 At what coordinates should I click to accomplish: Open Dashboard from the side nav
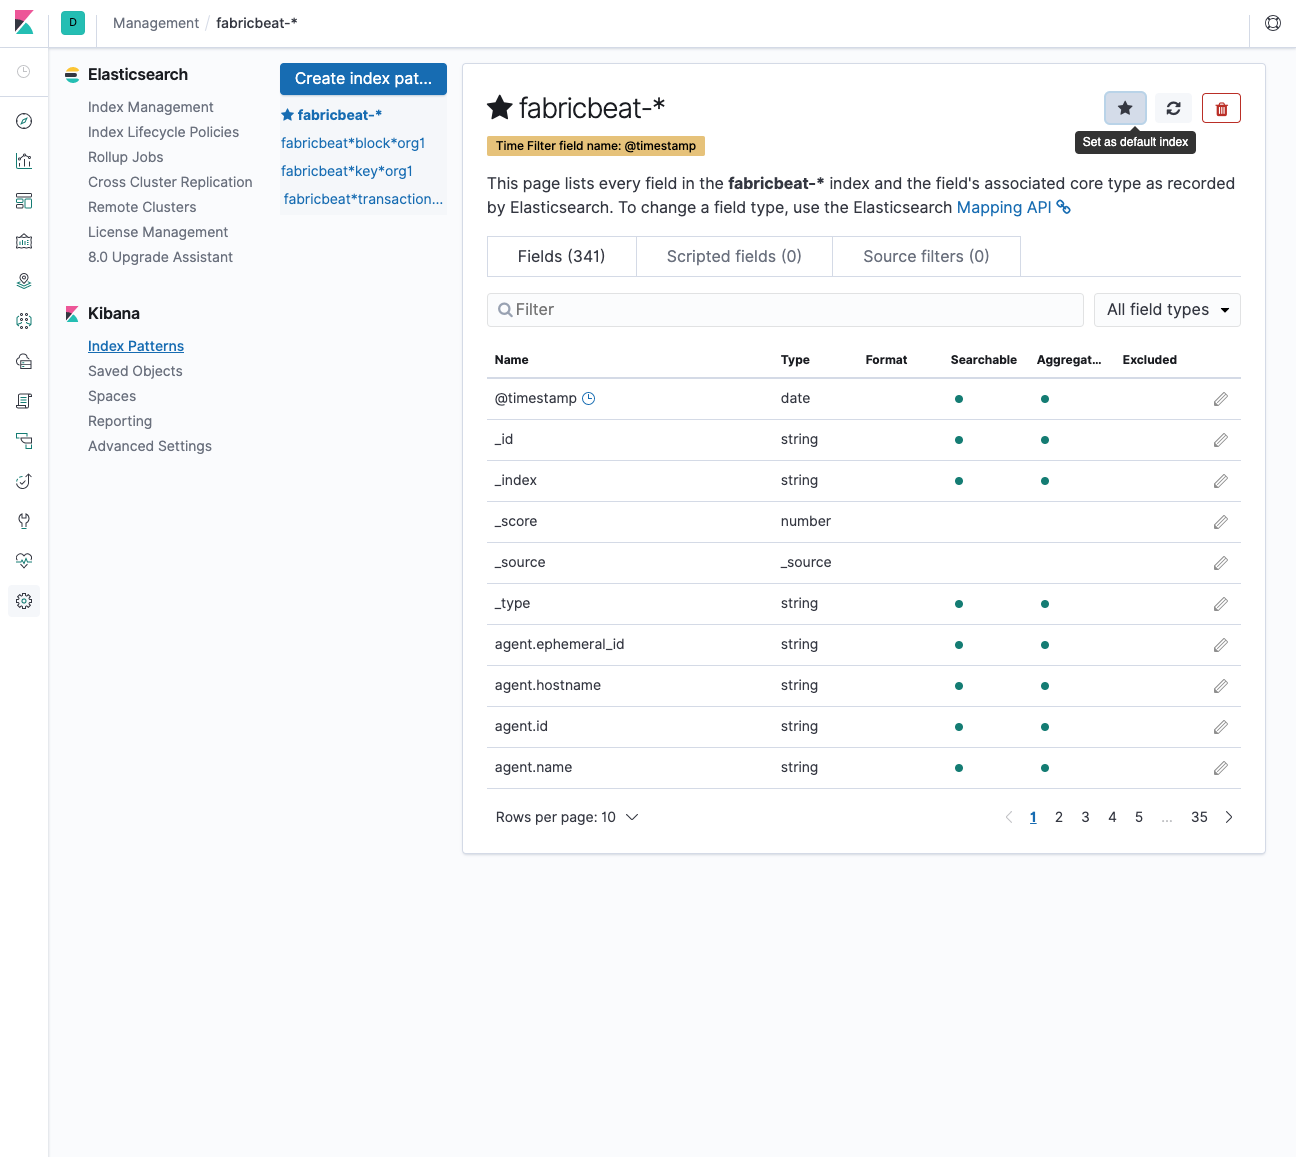pyautogui.click(x=24, y=201)
